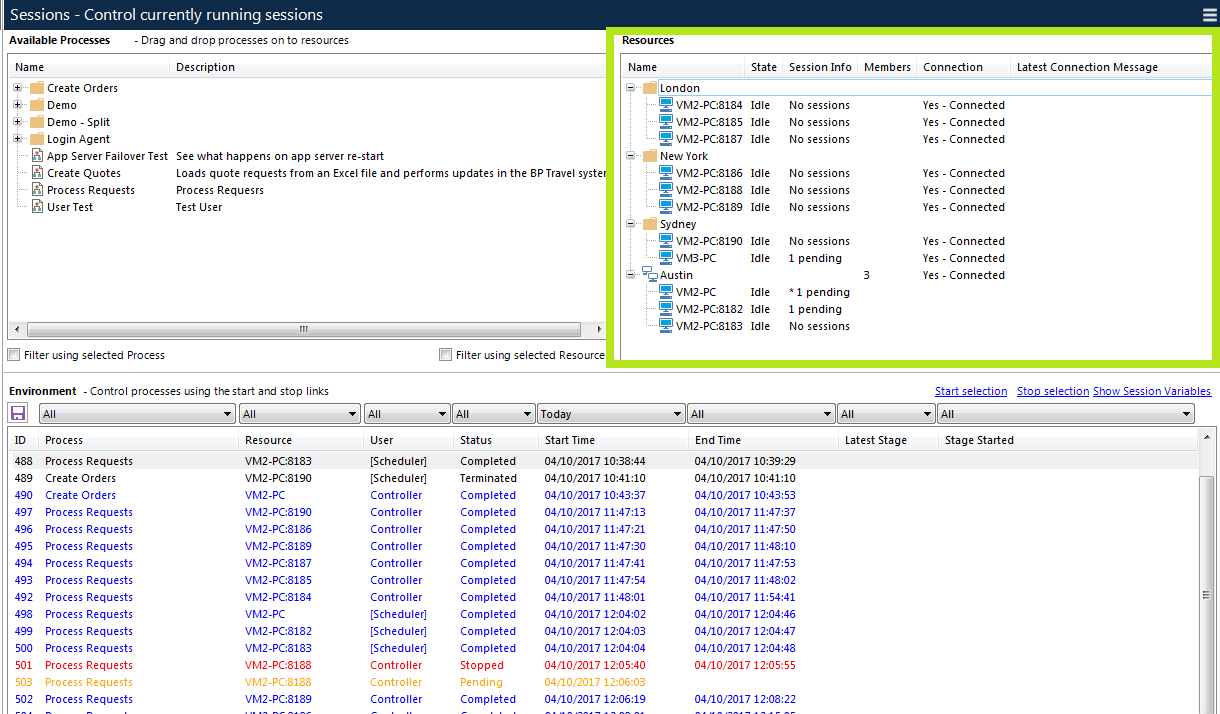Click the Austin resource pool icon
Image resolution: width=1220 pixels, height=714 pixels.
(x=650, y=275)
